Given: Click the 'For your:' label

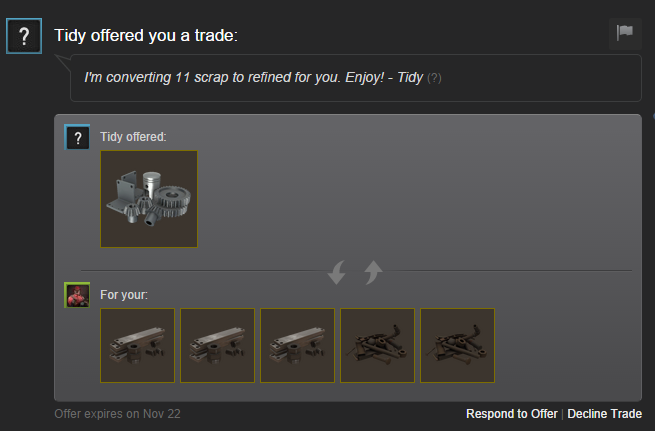Looking at the screenshot, I should pyautogui.click(x=124, y=295).
